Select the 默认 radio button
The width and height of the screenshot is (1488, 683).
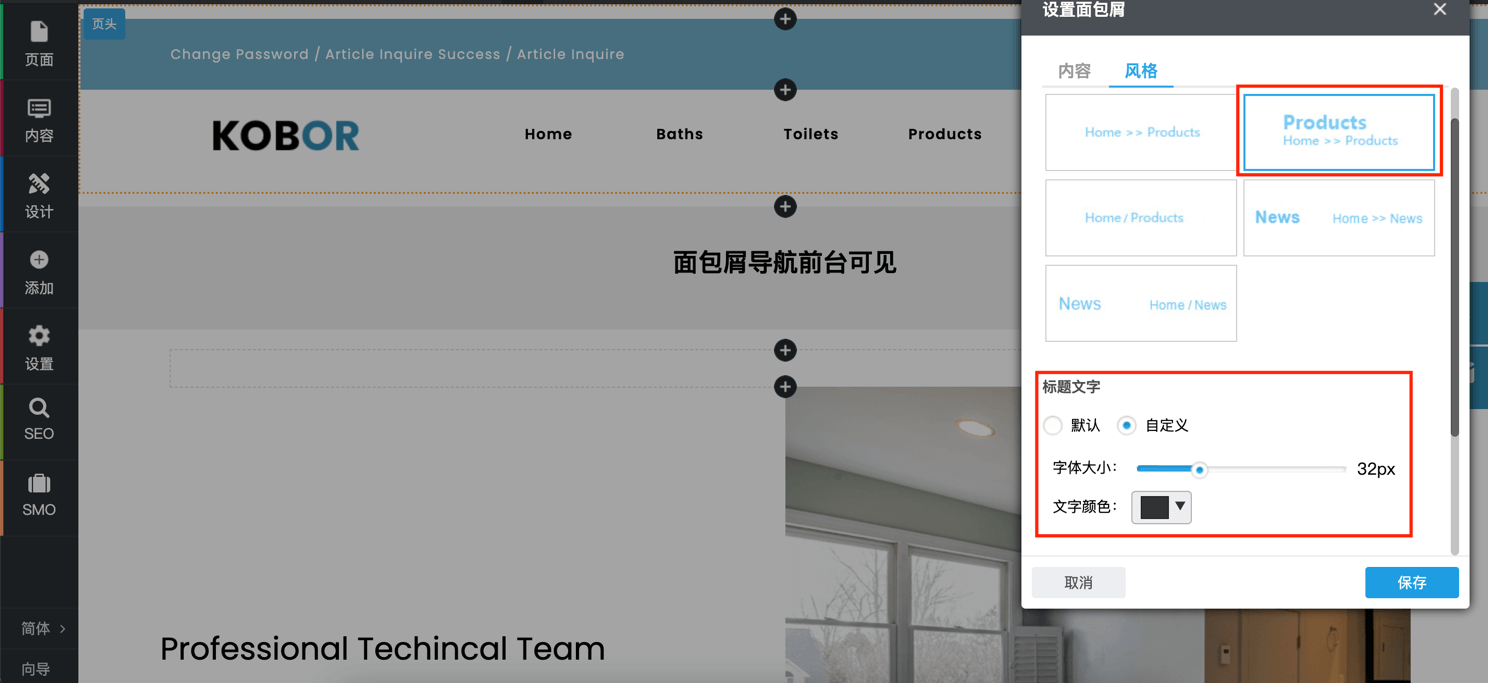1053,426
